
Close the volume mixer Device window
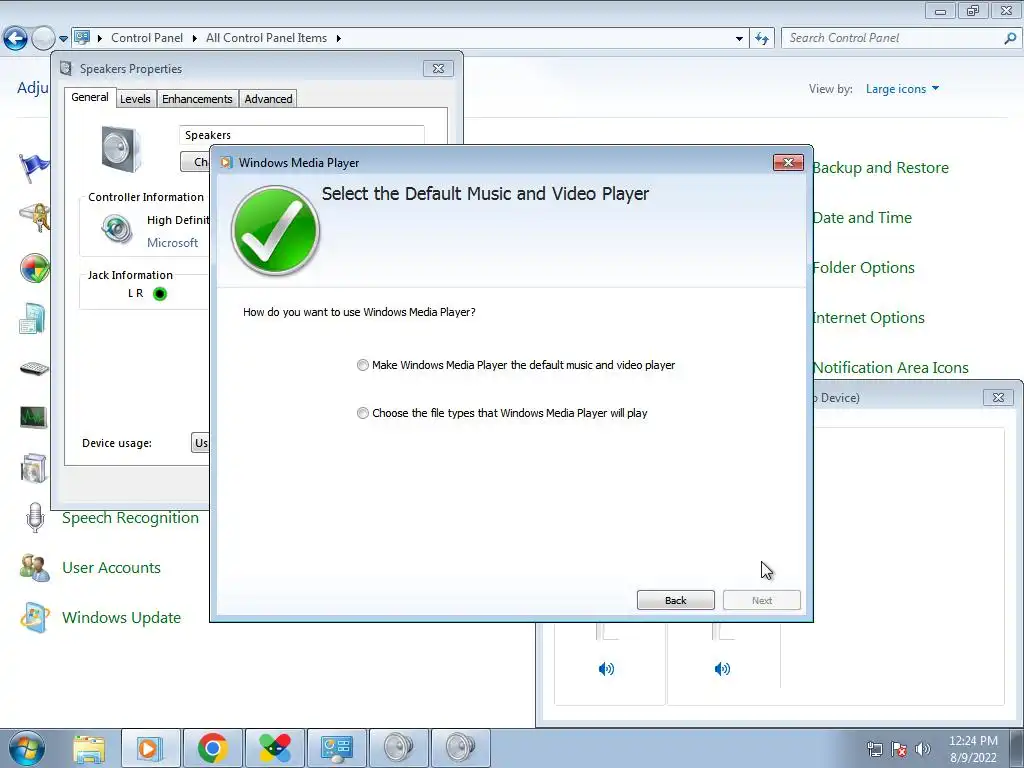[x=998, y=398]
